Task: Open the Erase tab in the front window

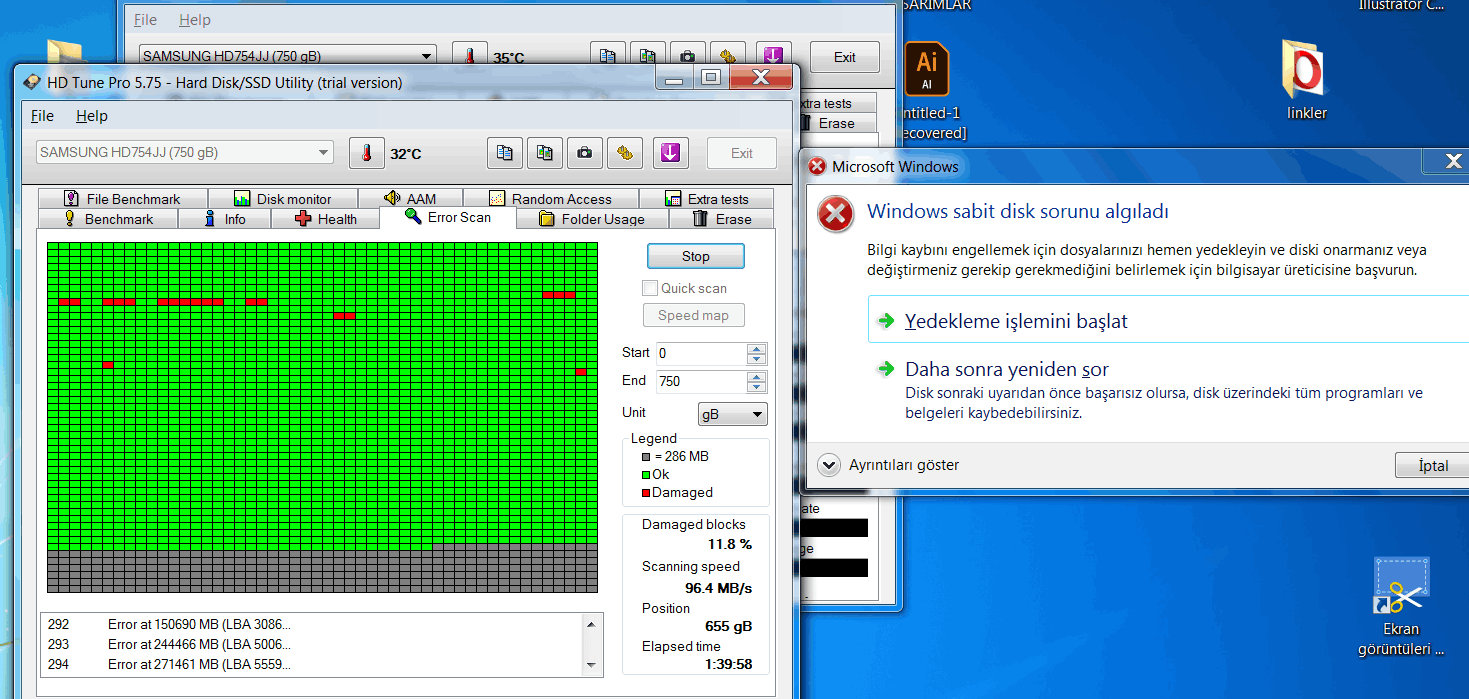Action: click(x=721, y=219)
